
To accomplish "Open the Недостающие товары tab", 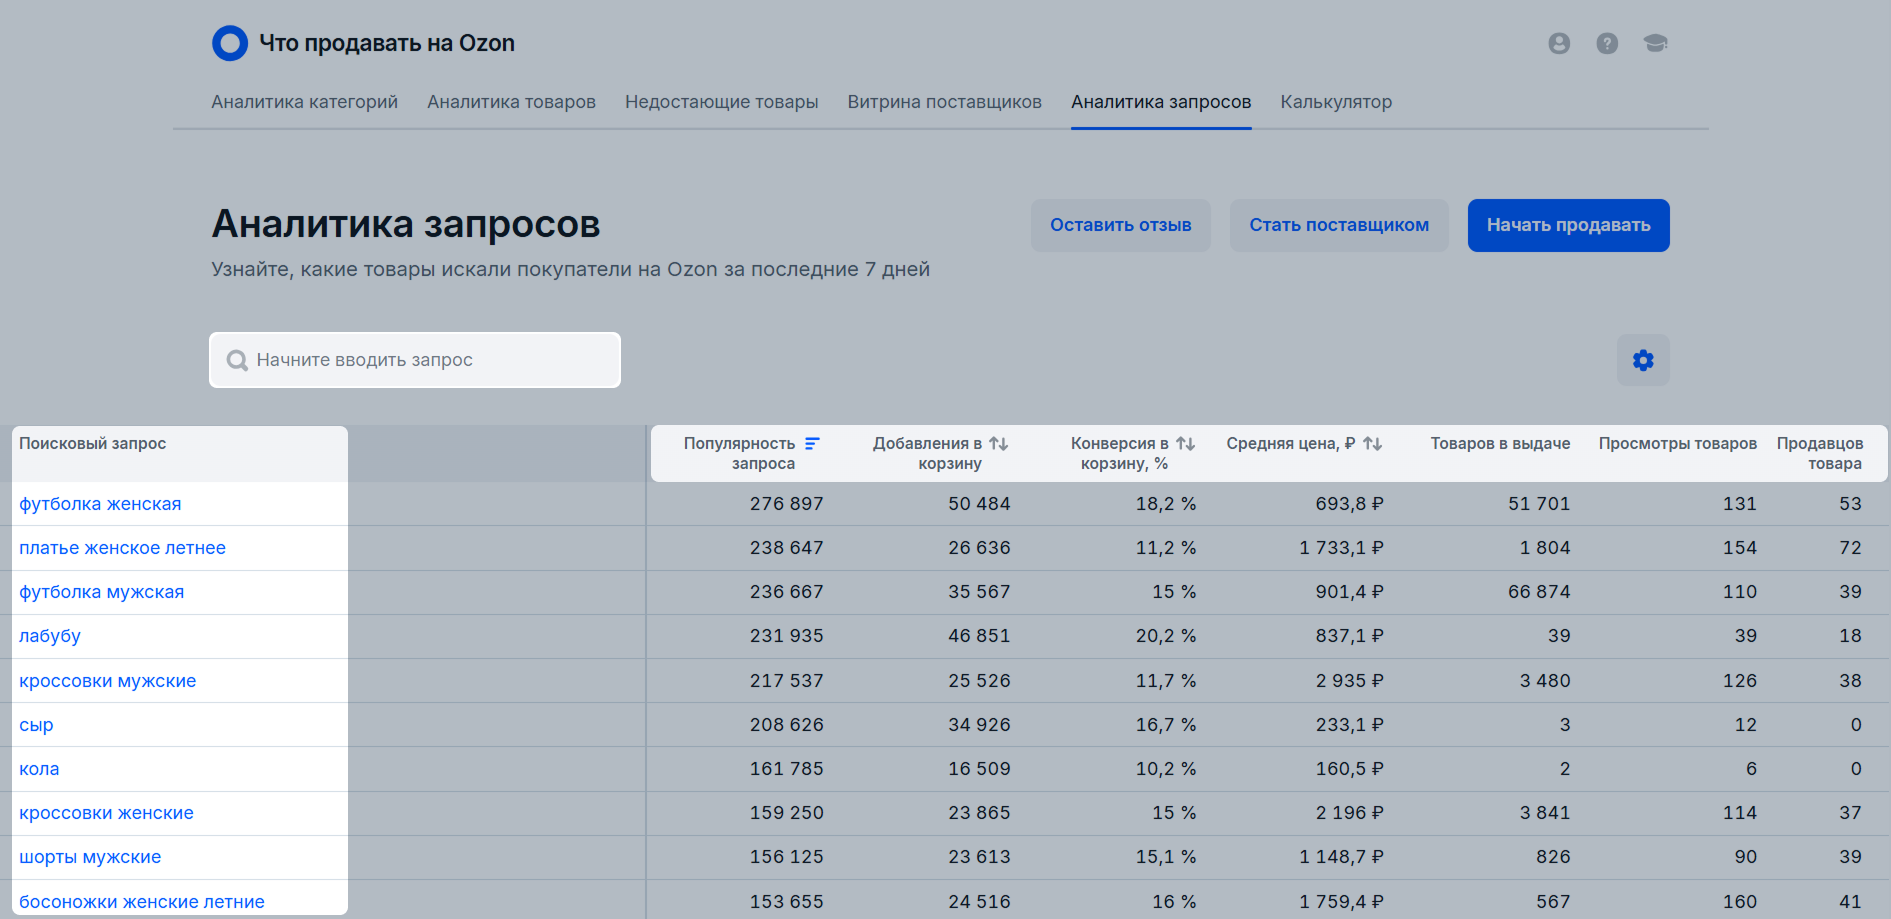I will 721,102.
